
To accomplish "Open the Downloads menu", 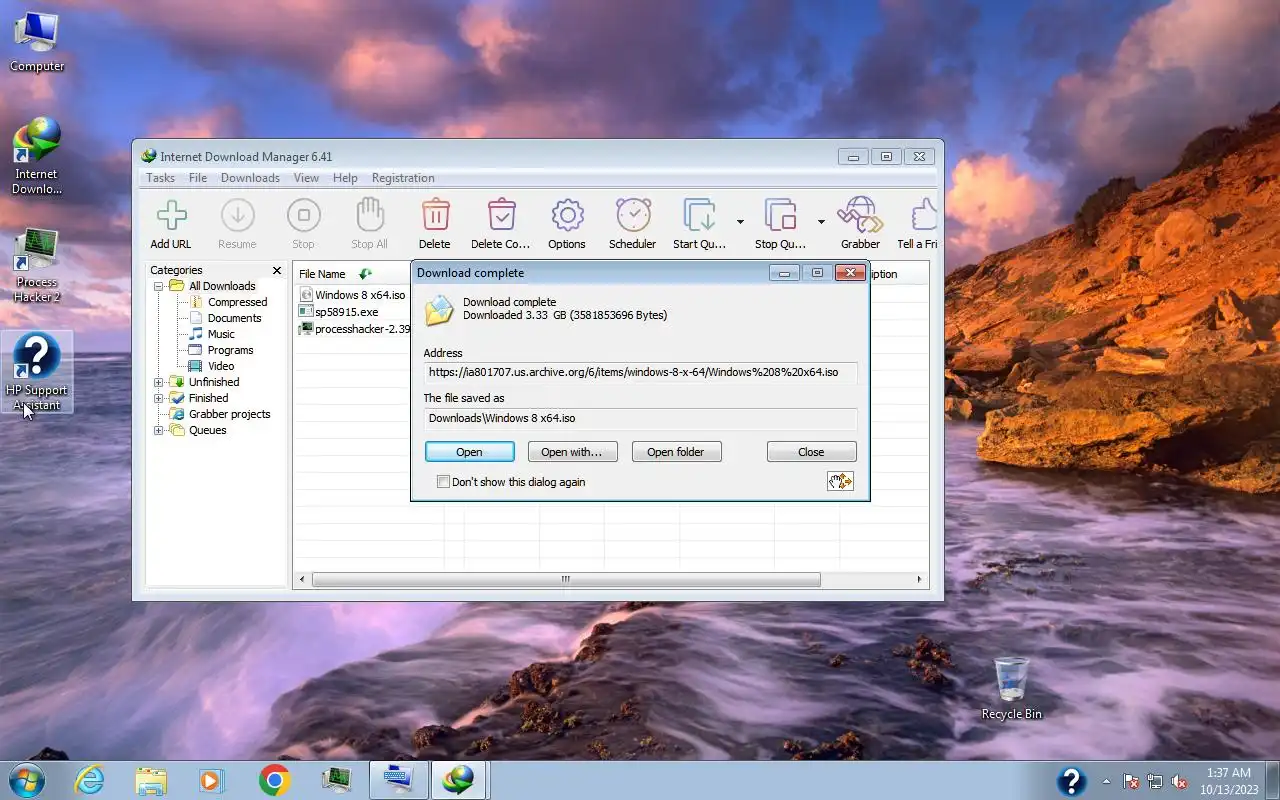I will click(x=250, y=178).
